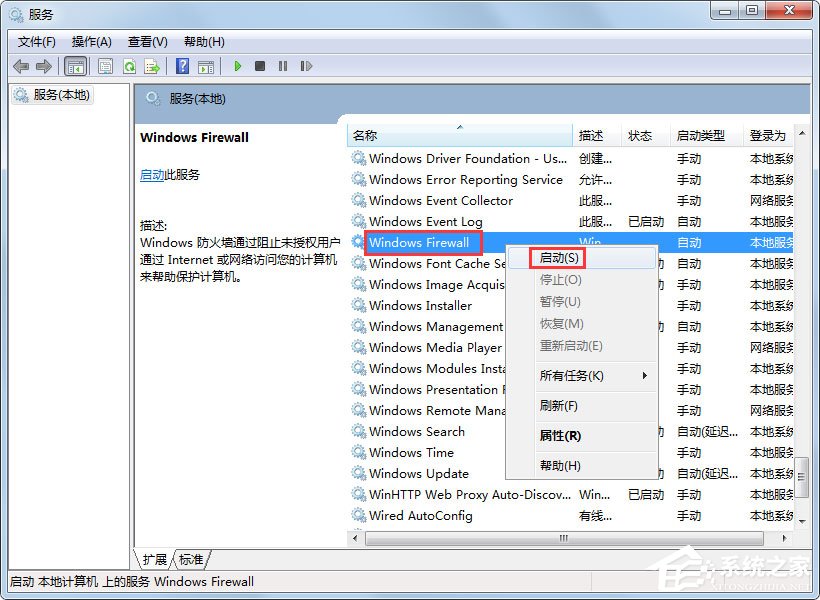Viewport: 820px width, 600px height.
Task: Open the 操作(A) menu
Action: (92, 41)
